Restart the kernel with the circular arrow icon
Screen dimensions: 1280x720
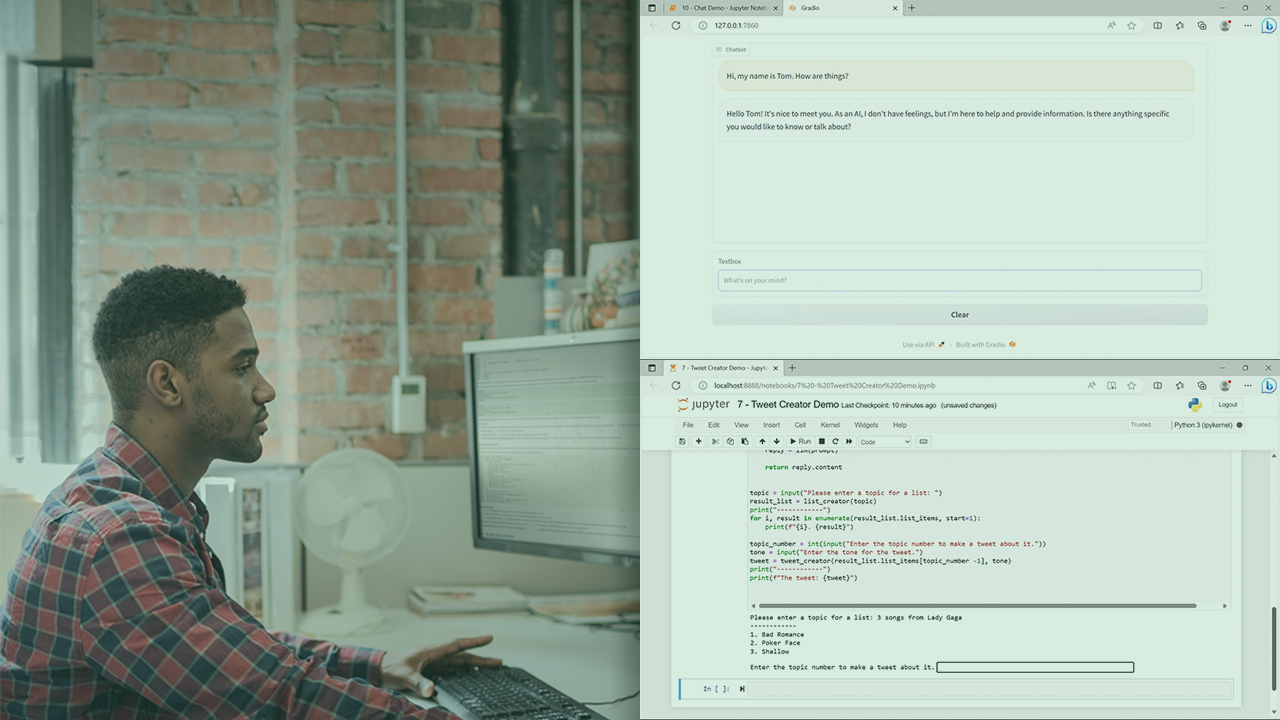(x=835, y=441)
